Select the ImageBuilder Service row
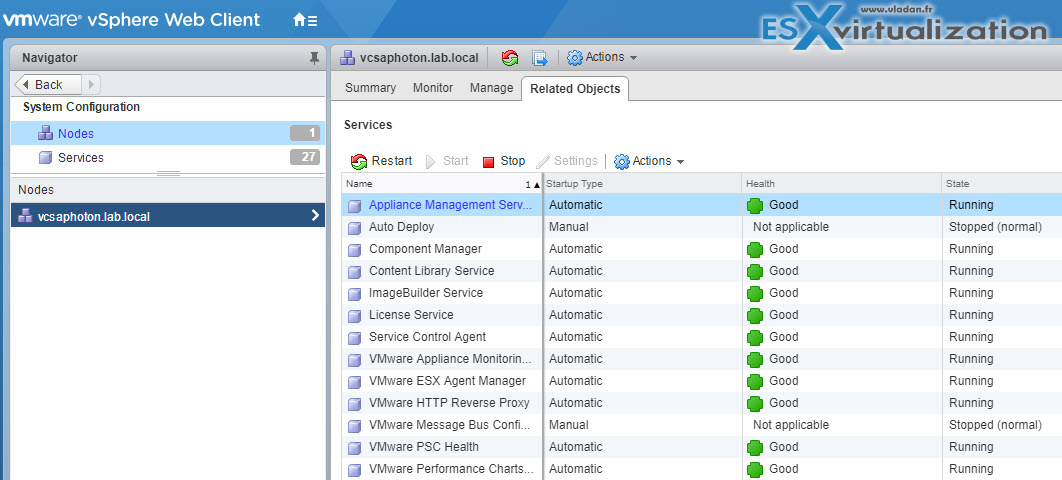Viewport: 1062px width, 480px height. click(x=702, y=293)
